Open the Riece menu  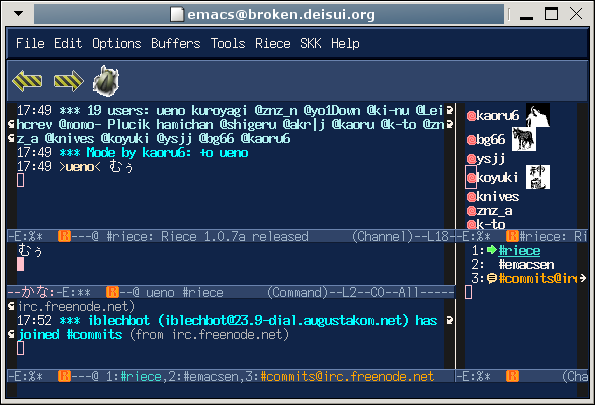coord(272,43)
